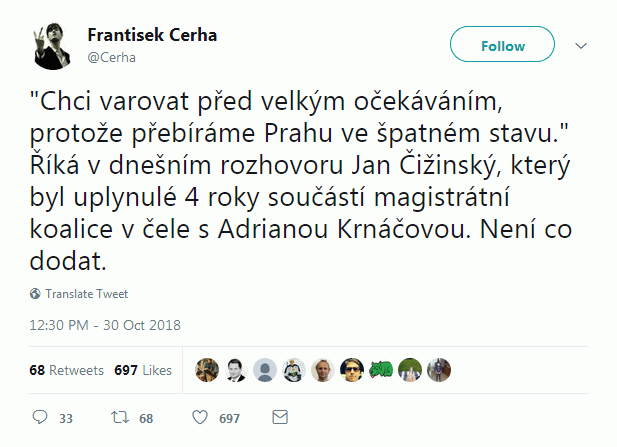Show the list of 68 Retweets
Image resolution: width=617 pixels, height=447 pixels.
coord(66,370)
